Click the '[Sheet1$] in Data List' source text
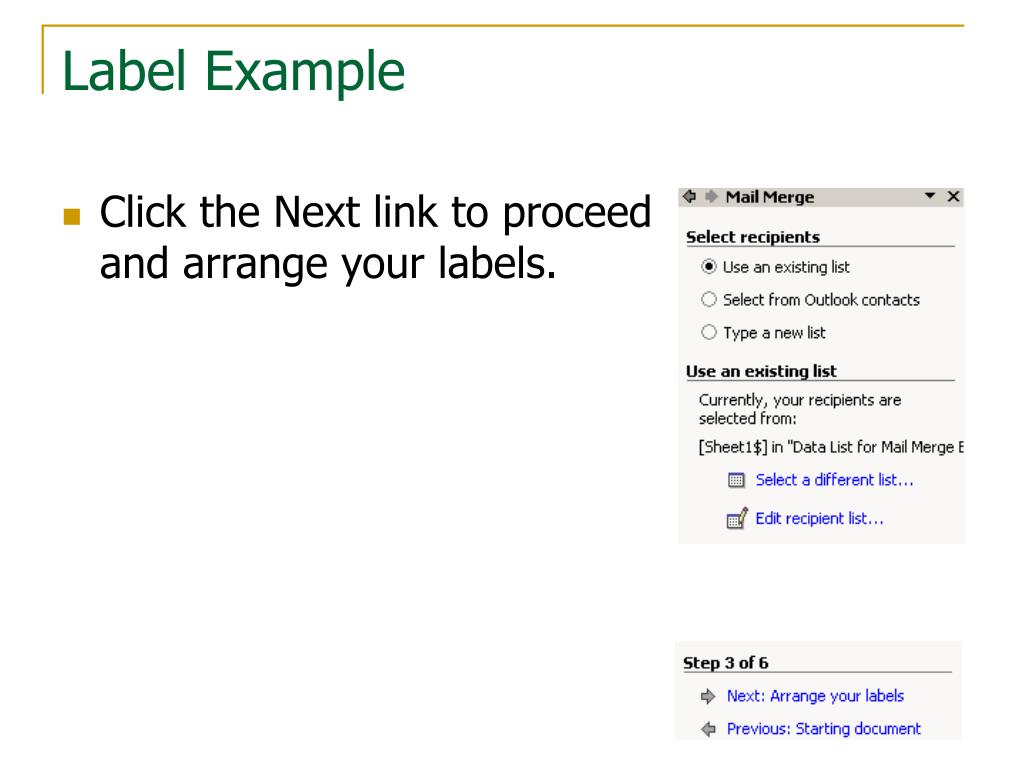The height and width of the screenshot is (768, 1024). tap(831, 447)
